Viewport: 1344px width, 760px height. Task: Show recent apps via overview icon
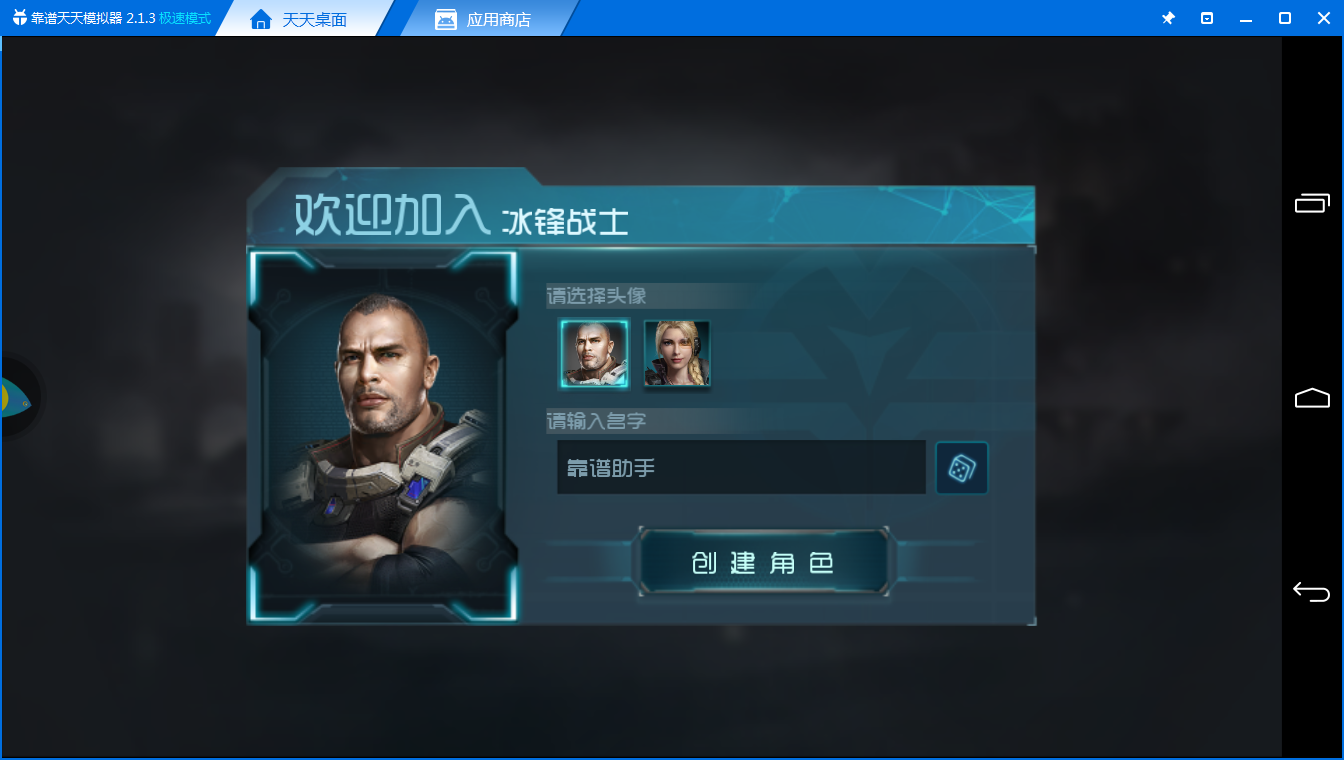pyautogui.click(x=1312, y=203)
